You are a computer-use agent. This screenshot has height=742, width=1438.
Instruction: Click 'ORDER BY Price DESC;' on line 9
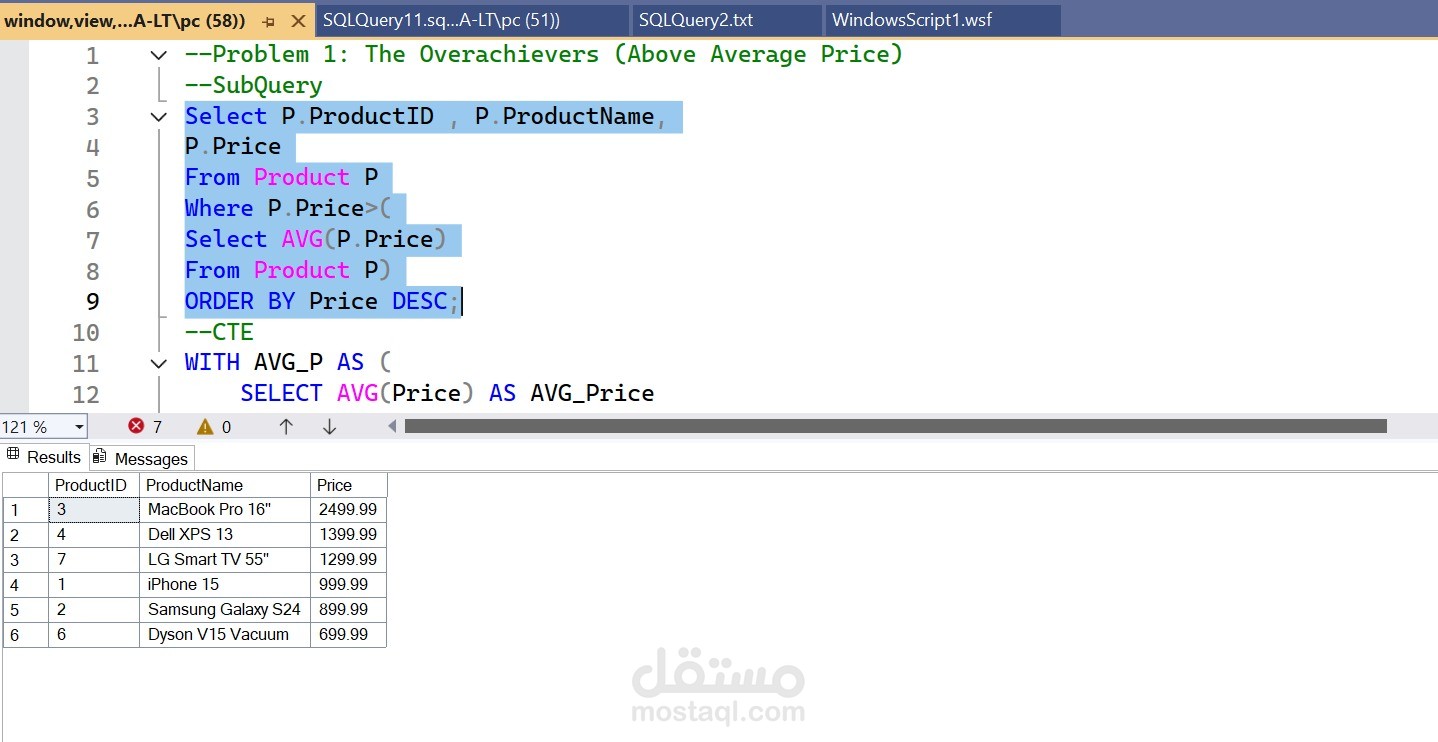click(323, 301)
